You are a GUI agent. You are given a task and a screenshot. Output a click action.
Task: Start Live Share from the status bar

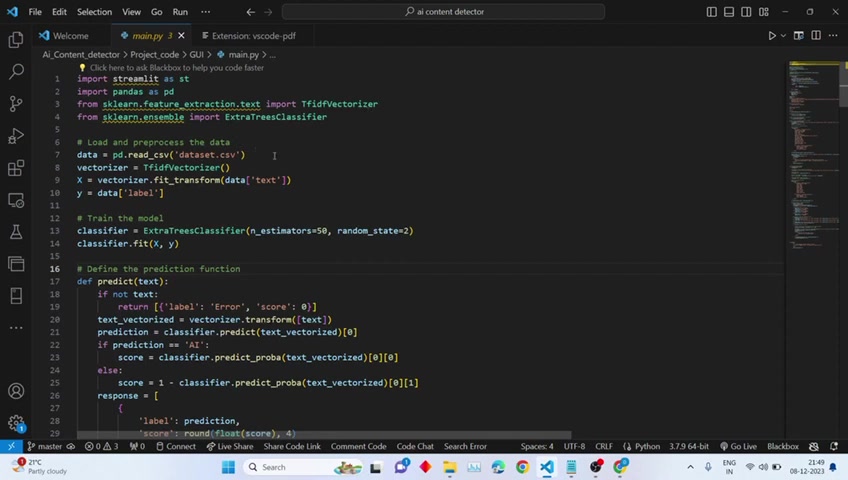point(230,446)
